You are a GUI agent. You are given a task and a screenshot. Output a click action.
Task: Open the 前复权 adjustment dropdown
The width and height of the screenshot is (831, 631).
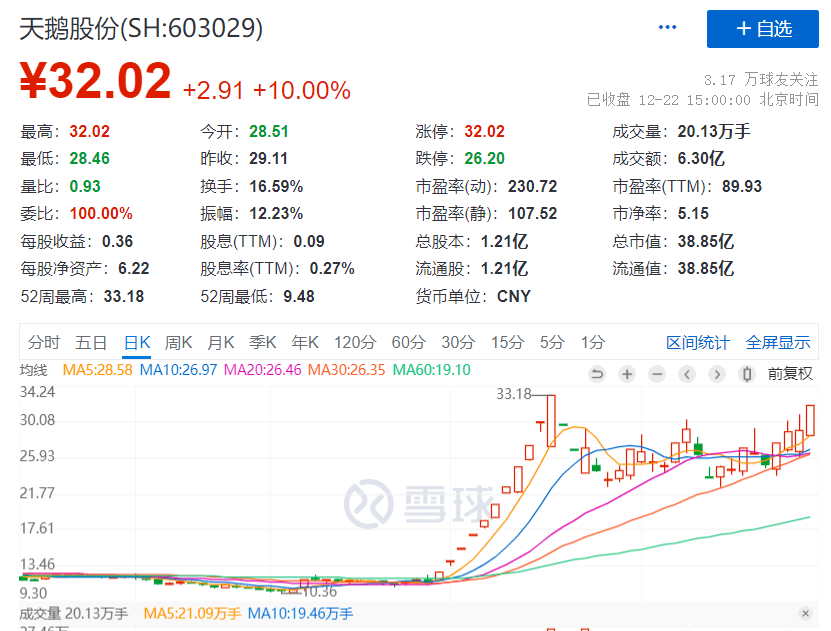pos(790,374)
